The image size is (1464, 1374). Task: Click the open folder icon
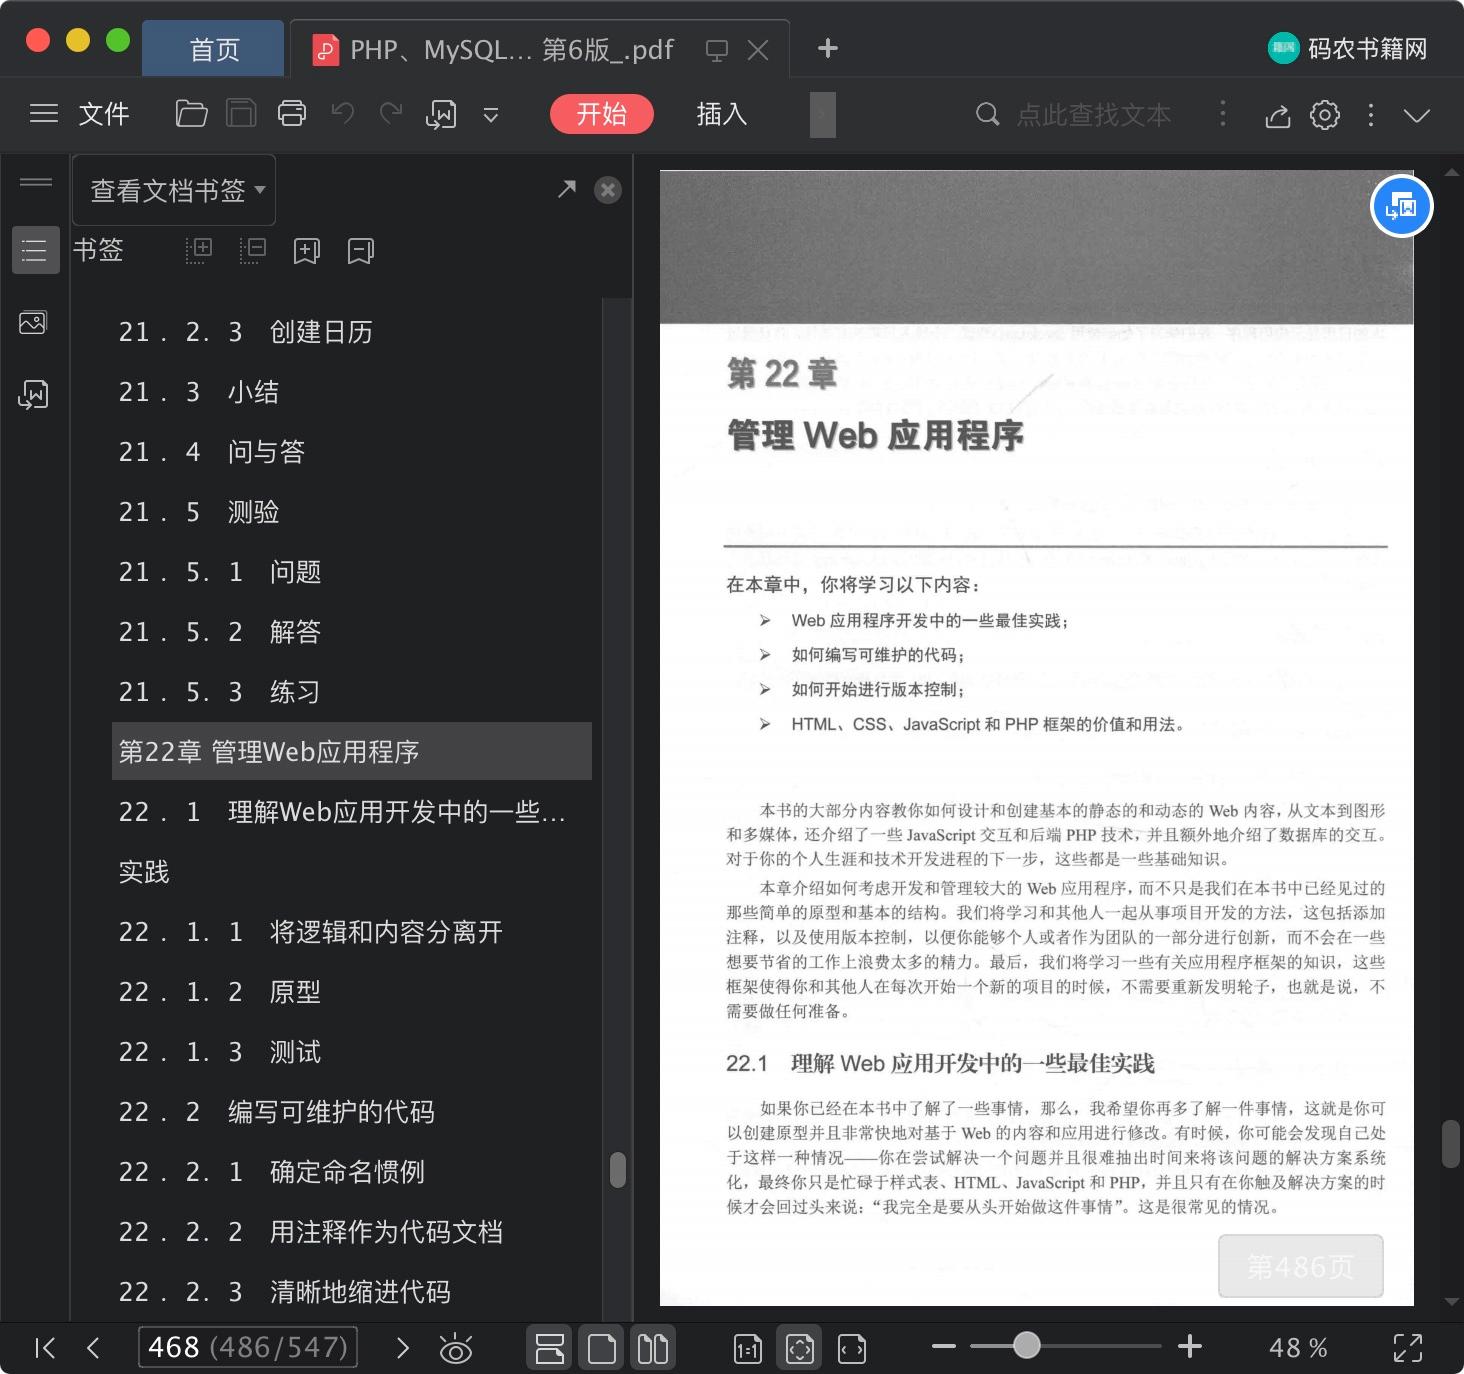pyautogui.click(x=191, y=114)
